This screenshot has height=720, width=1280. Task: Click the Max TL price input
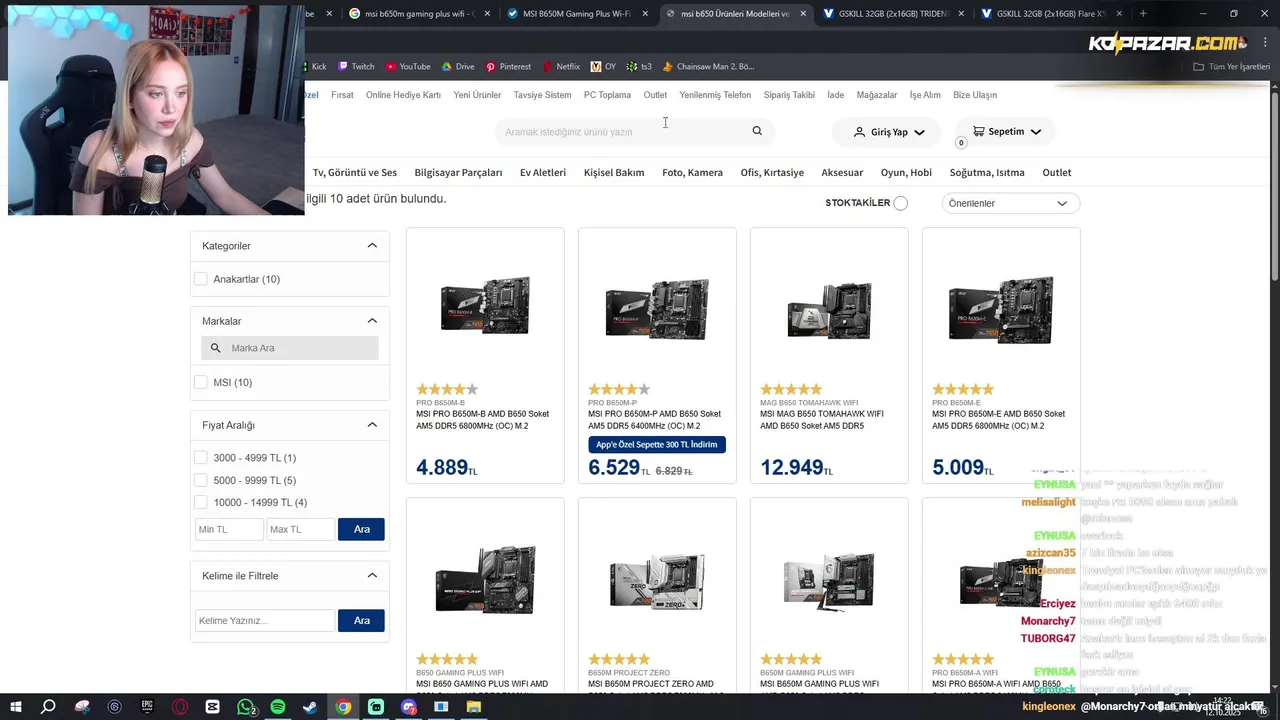pos(300,529)
